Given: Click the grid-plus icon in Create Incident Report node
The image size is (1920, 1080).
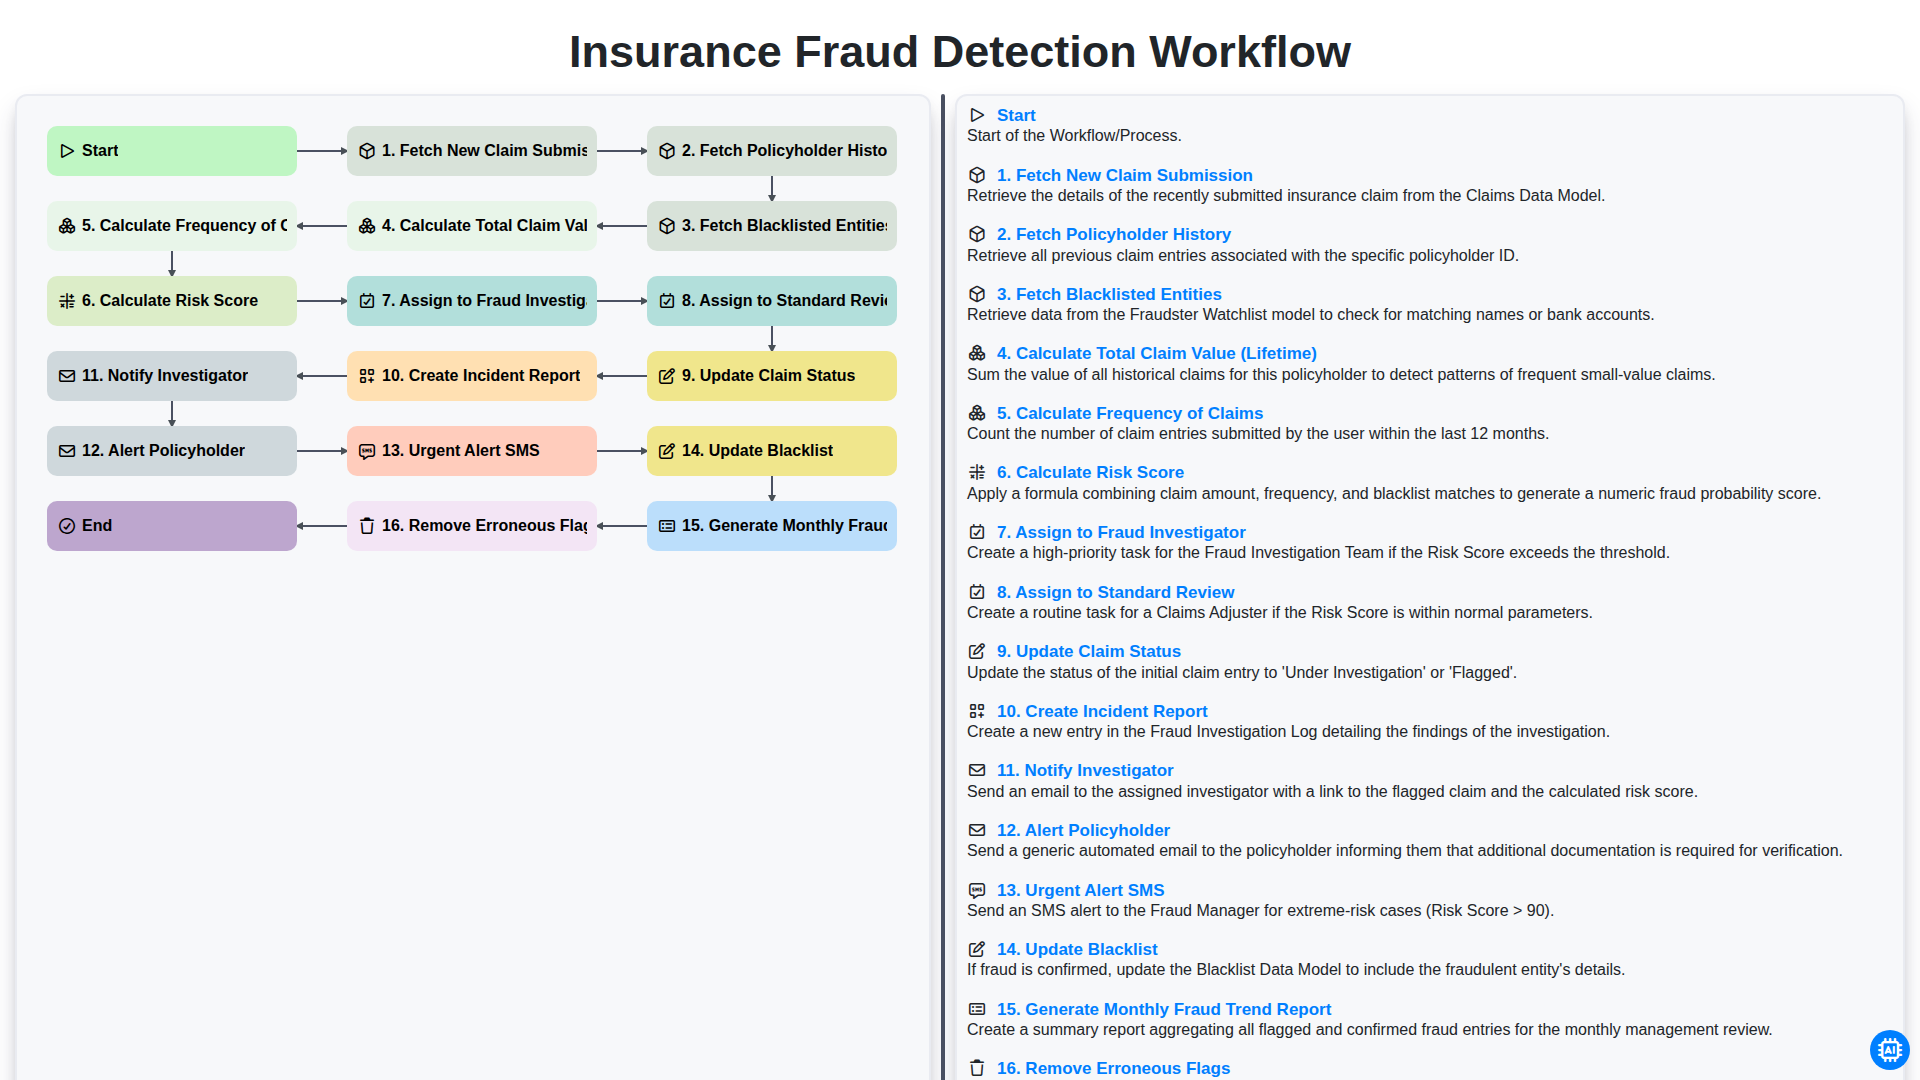Looking at the screenshot, I should [x=367, y=376].
